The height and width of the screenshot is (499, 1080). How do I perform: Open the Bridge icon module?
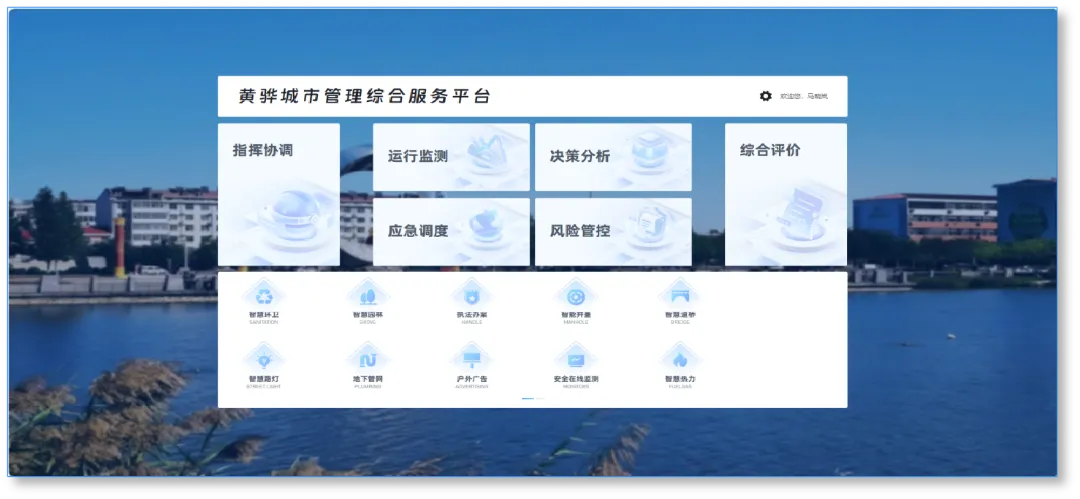680,296
